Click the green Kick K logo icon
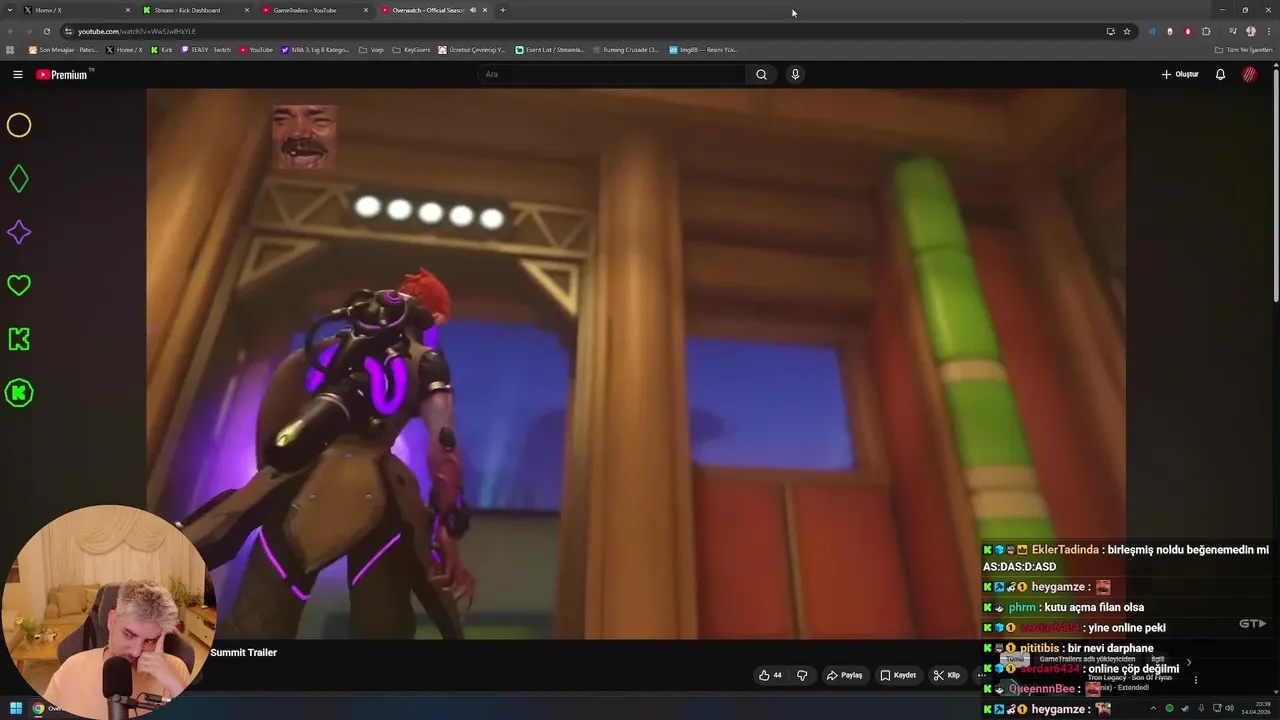 pos(19,339)
